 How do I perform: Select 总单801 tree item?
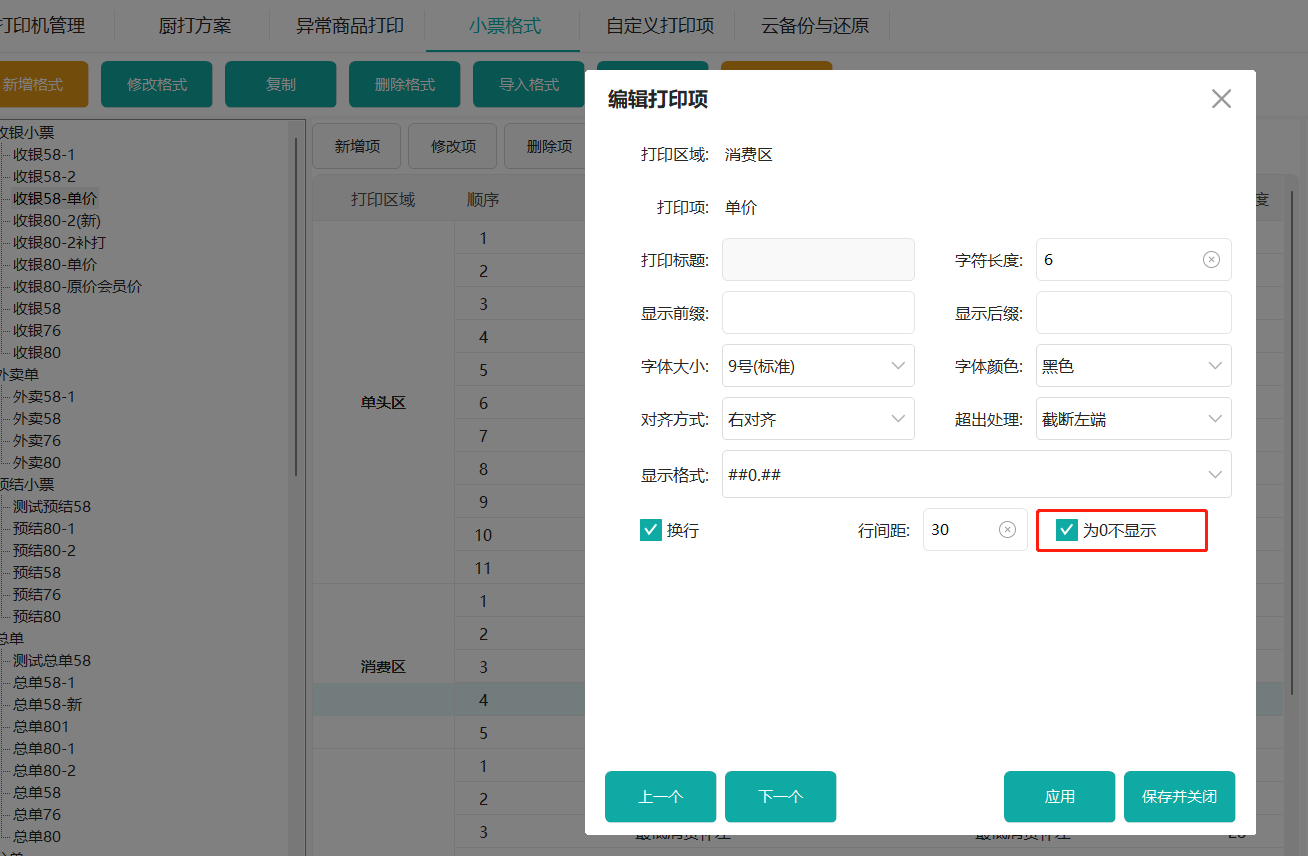click(41, 726)
